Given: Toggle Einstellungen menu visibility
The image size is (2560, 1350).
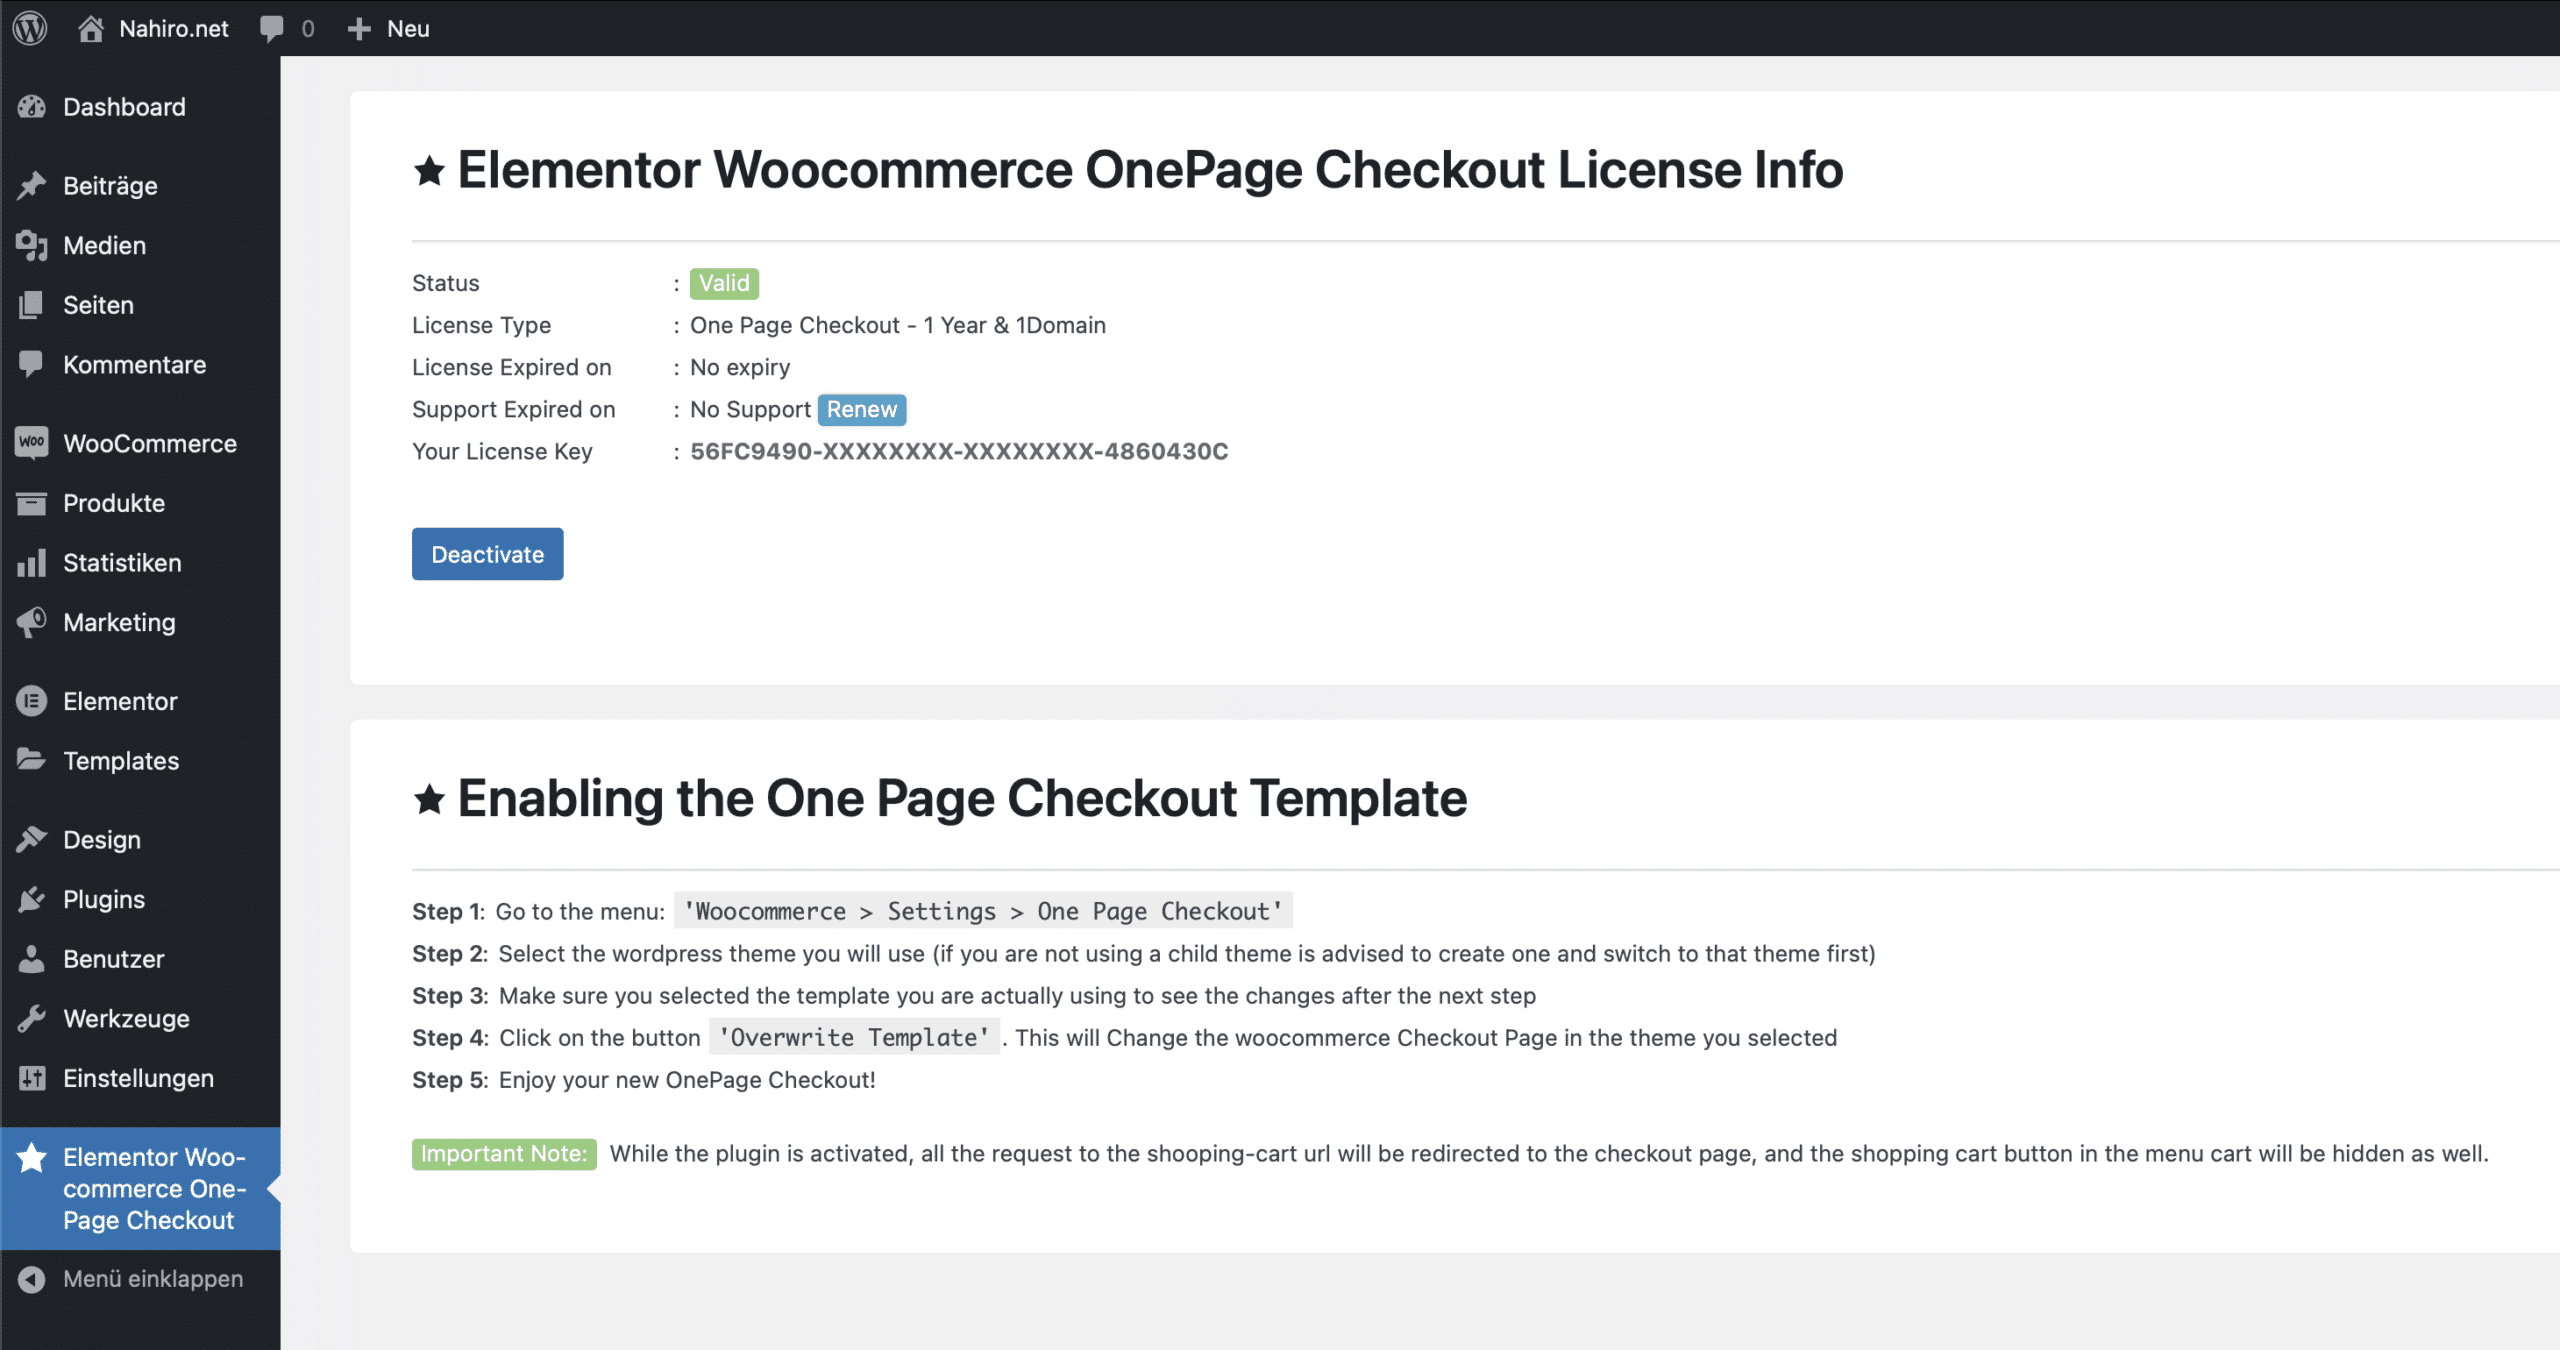Looking at the screenshot, I should (139, 1077).
